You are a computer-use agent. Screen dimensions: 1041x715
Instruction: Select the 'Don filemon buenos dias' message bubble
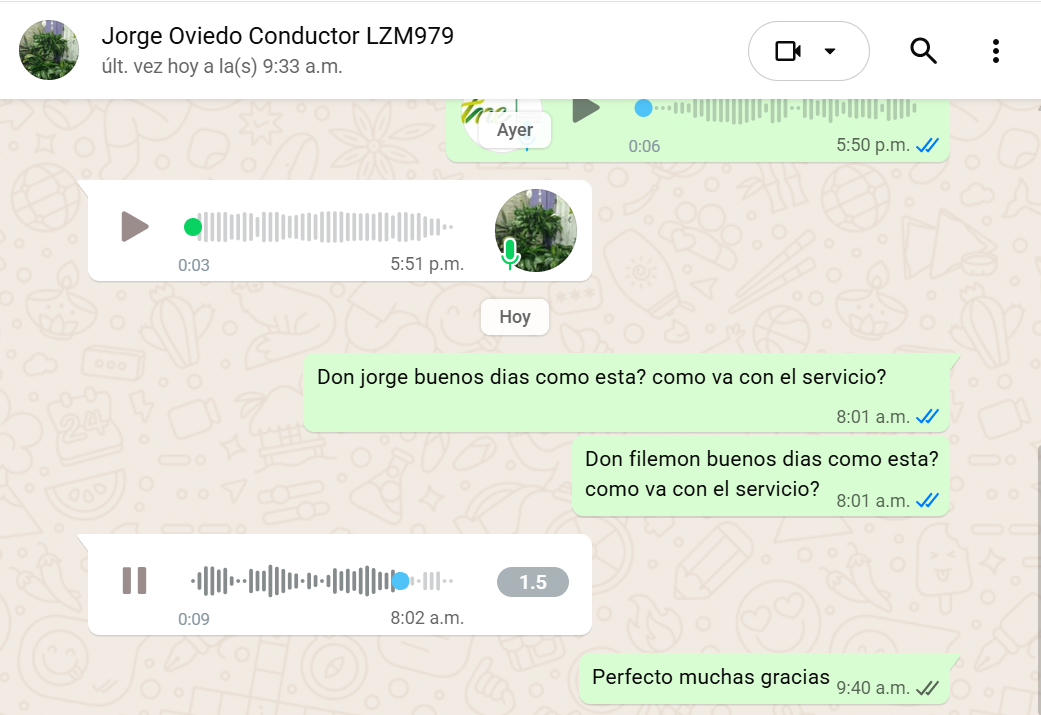[761, 475]
